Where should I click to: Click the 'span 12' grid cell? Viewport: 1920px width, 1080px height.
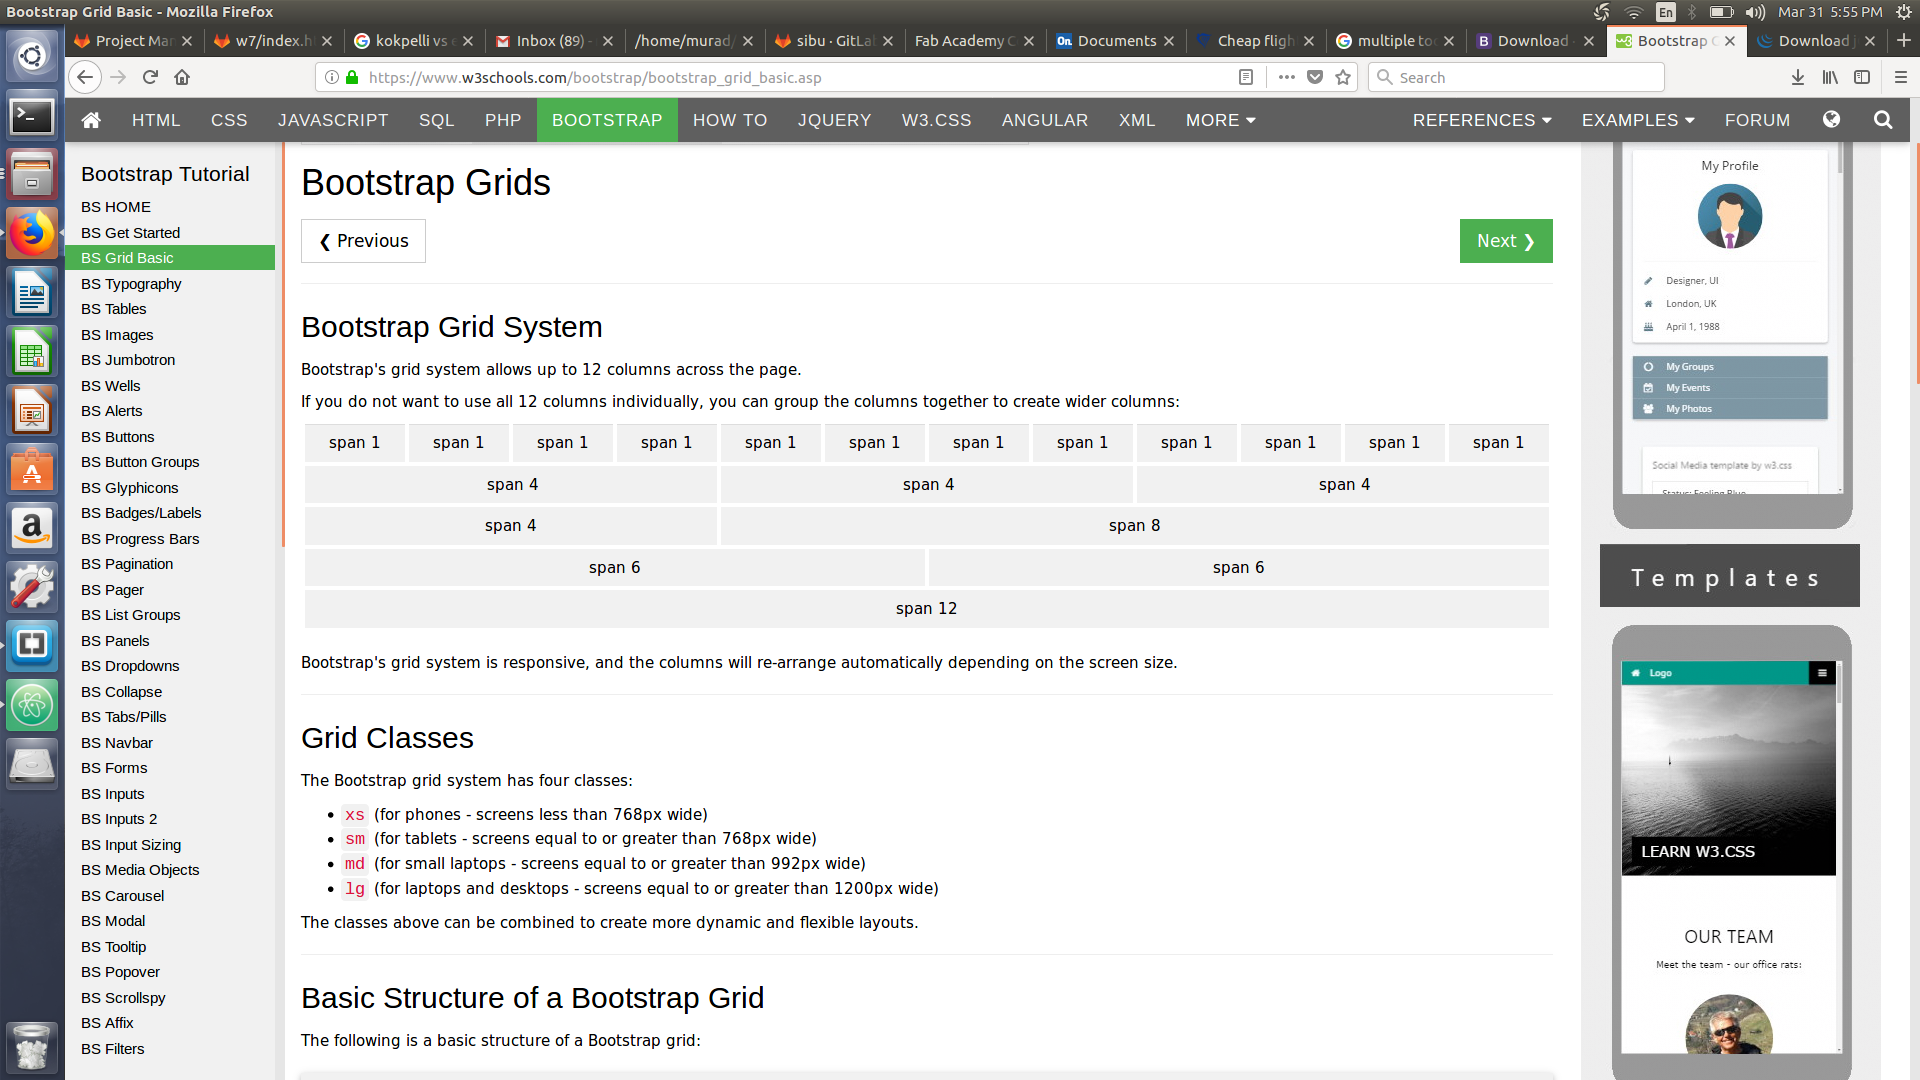(x=926, y=609)
